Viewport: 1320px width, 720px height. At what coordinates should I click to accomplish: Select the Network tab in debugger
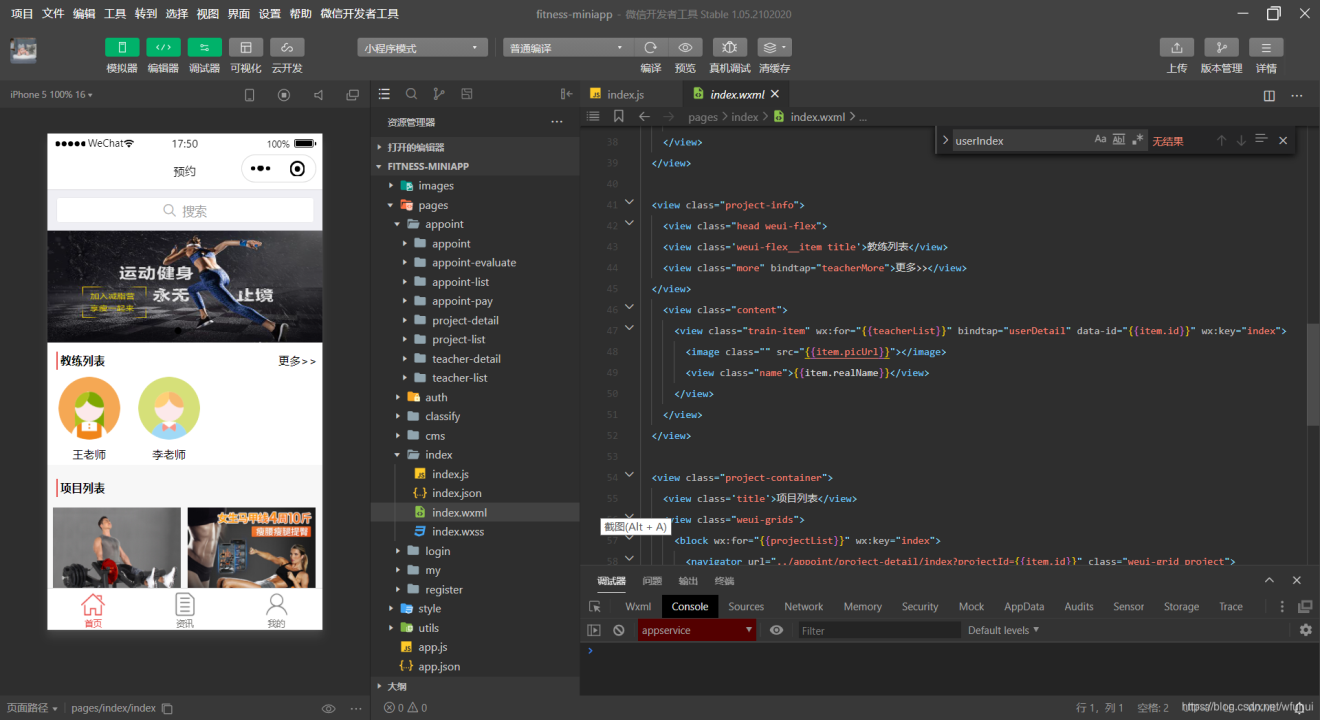[x=803, y=606]
